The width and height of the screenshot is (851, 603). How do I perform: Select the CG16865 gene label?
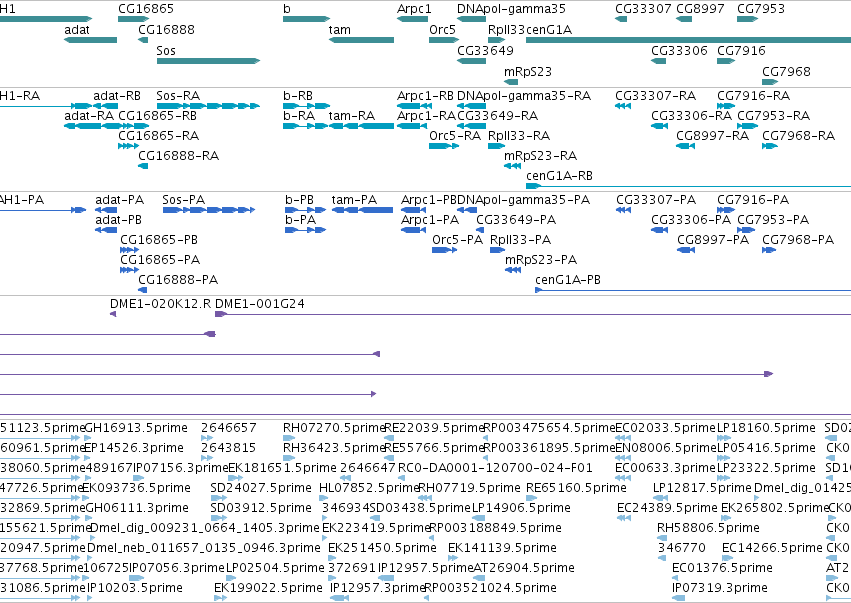pyautogui.click(x=146, y=9)
